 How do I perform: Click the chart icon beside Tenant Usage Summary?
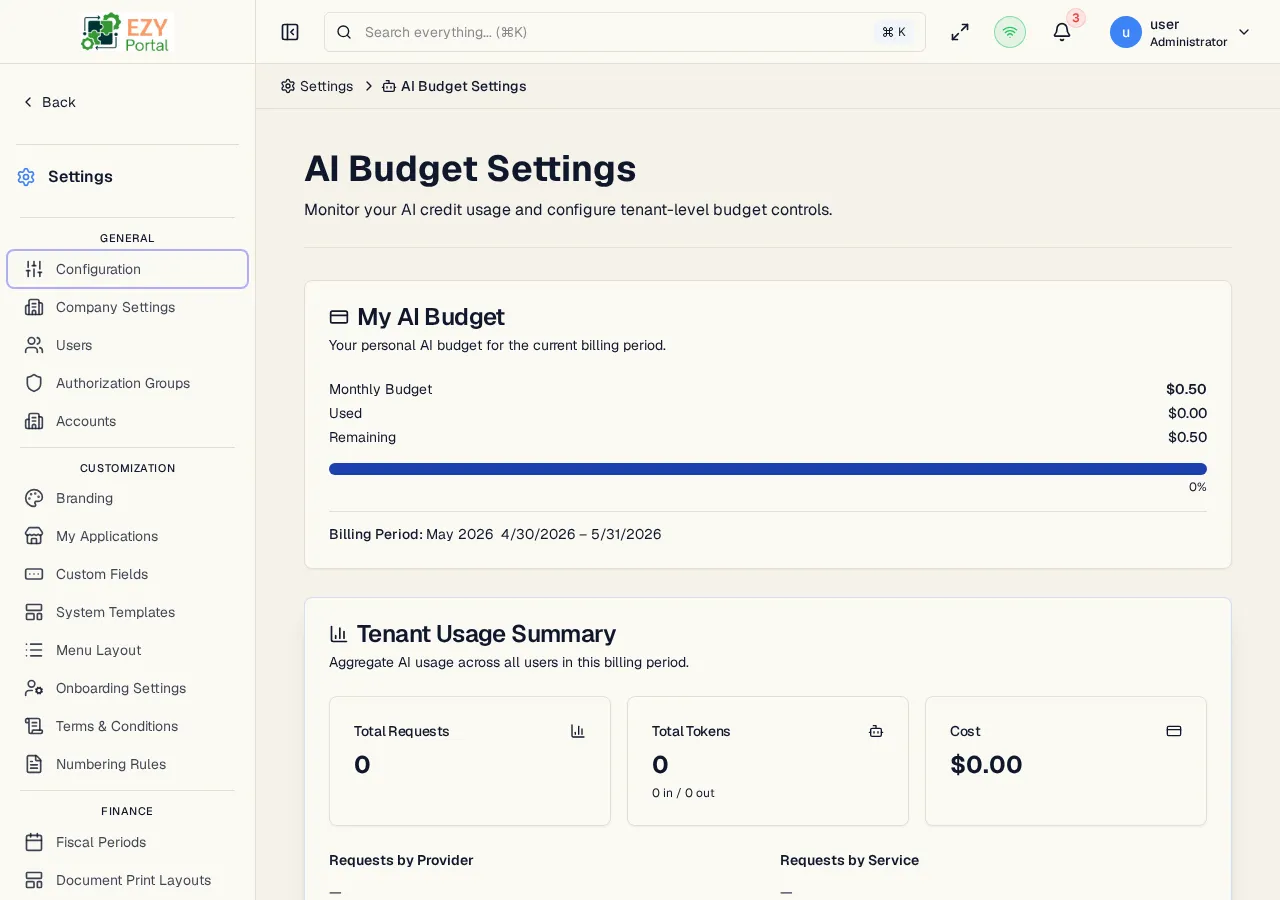click(x=339, y=634)
